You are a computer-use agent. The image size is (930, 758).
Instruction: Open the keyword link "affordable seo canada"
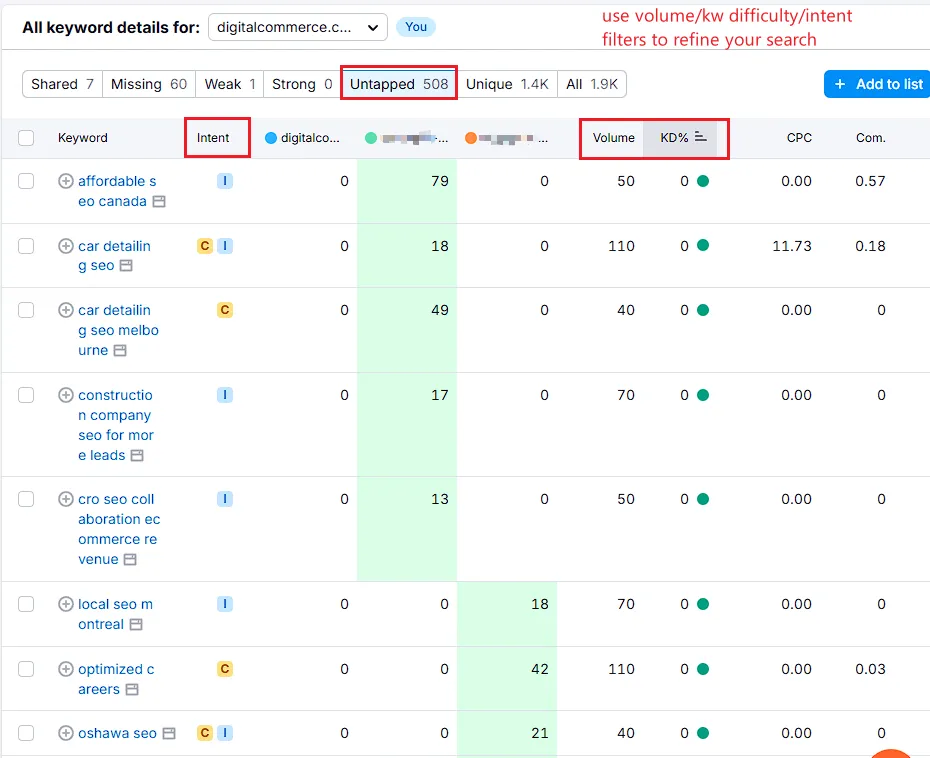(x=115, y=191)
